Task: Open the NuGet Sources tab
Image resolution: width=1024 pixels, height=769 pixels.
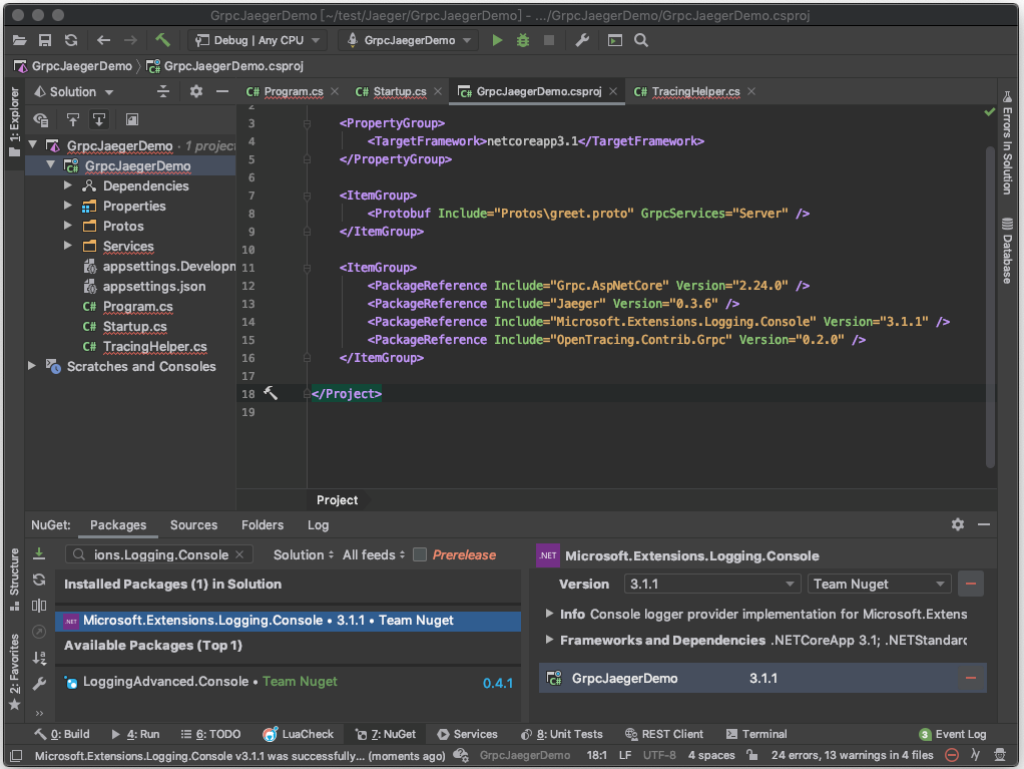Action: tap(193, 525)
